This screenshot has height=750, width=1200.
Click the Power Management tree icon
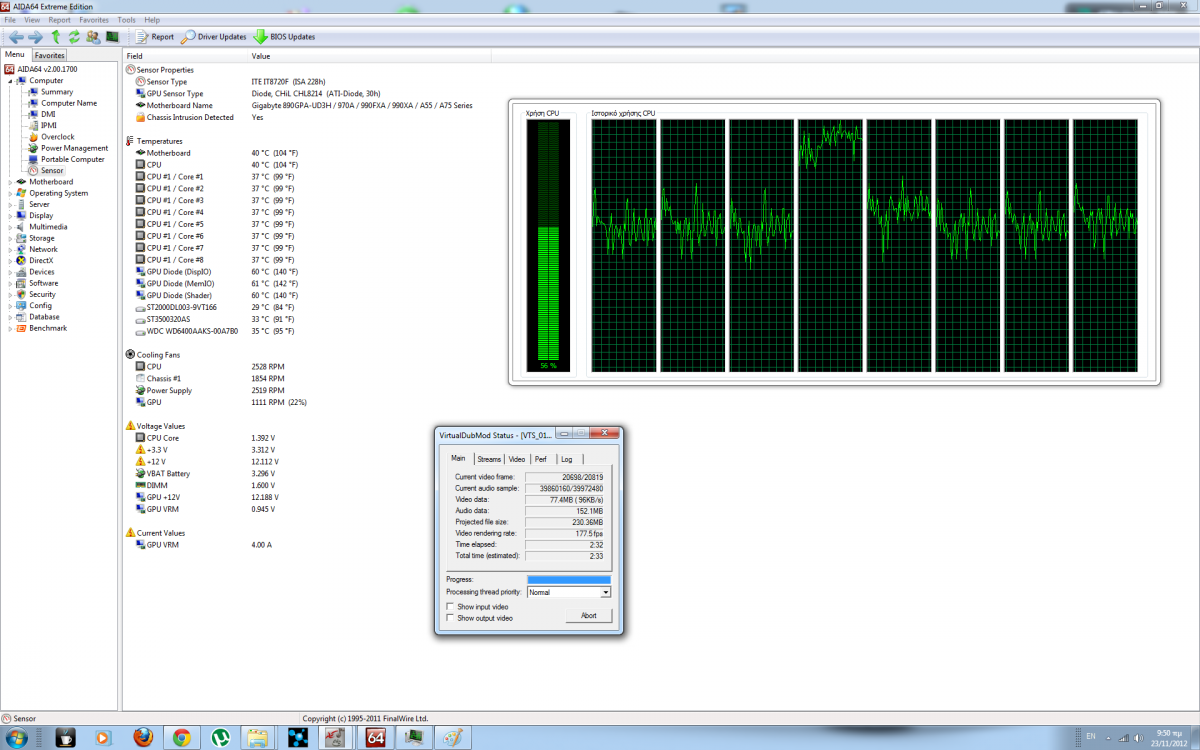(x=33, y=148)
